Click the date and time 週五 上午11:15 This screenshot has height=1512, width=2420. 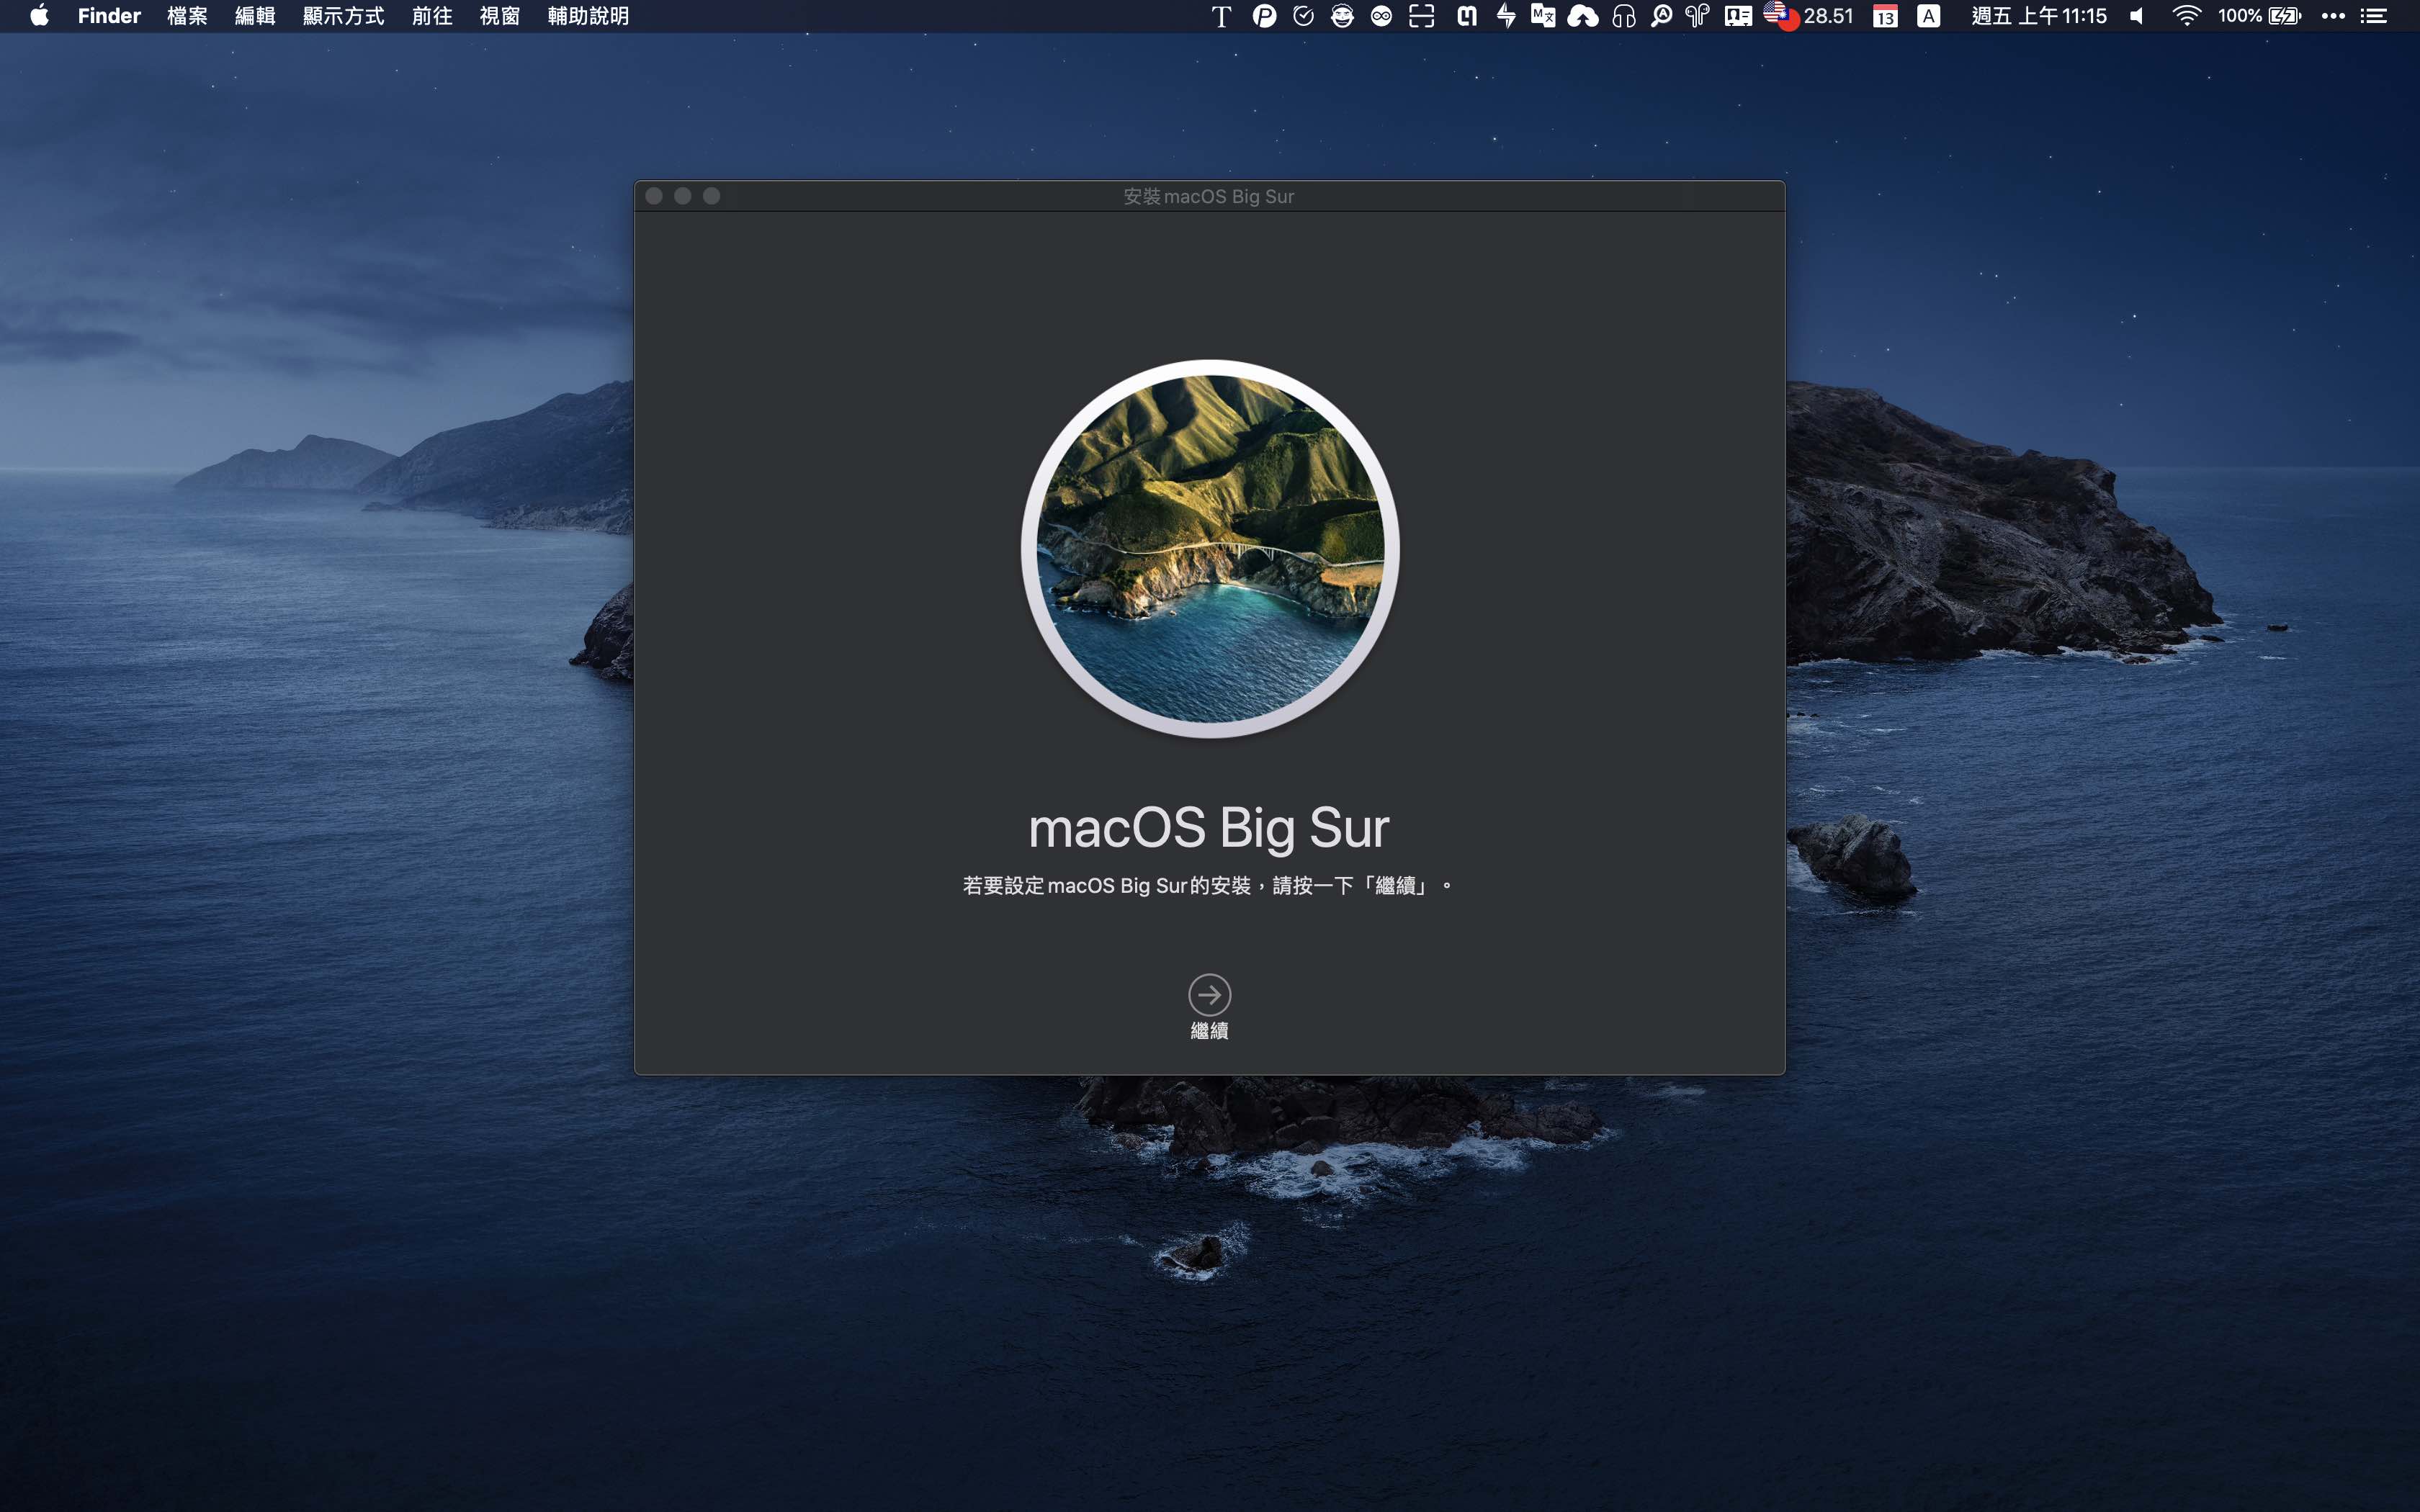click(x=2039, y=16)
